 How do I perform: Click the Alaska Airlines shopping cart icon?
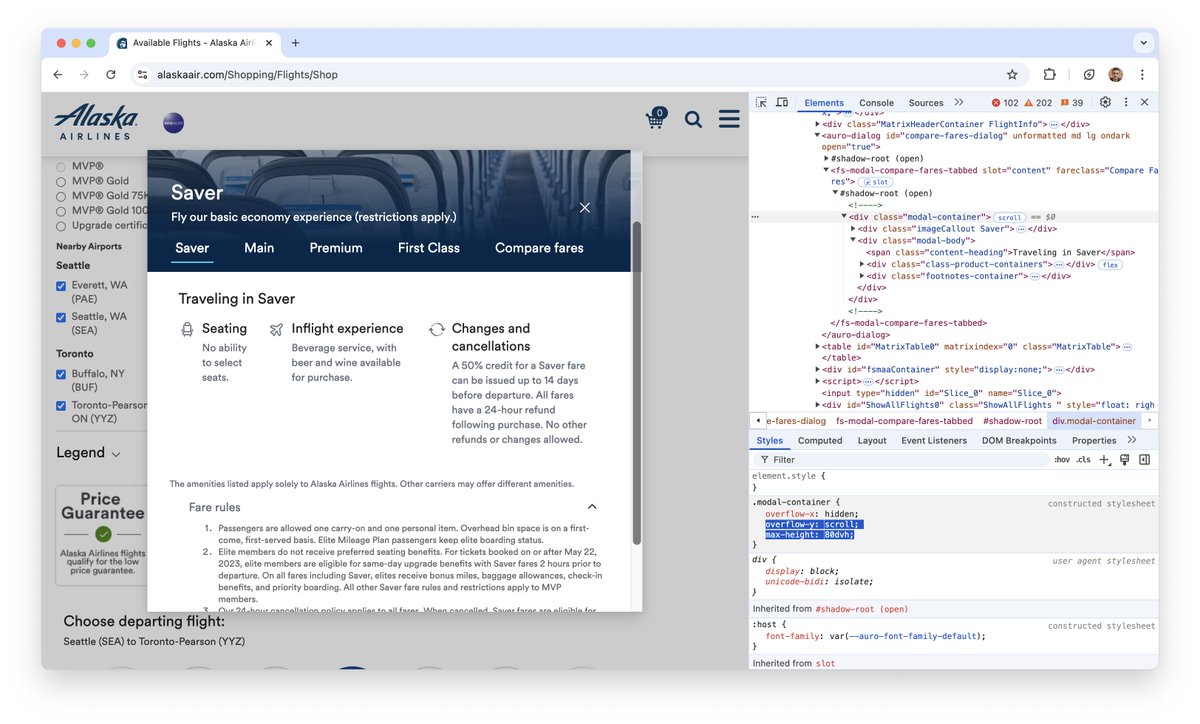tap(655, 119)
